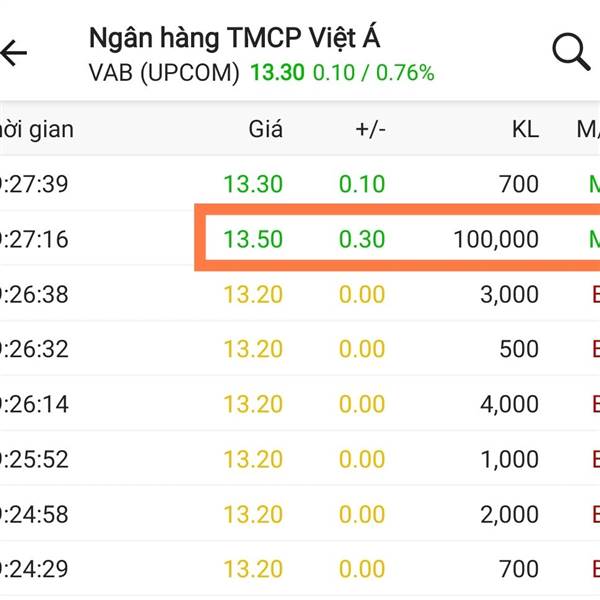The width and height of the screenshot is (600, 600).
Task: Tap price 13.20 in the :24:58 row
Action: (253, 515)
